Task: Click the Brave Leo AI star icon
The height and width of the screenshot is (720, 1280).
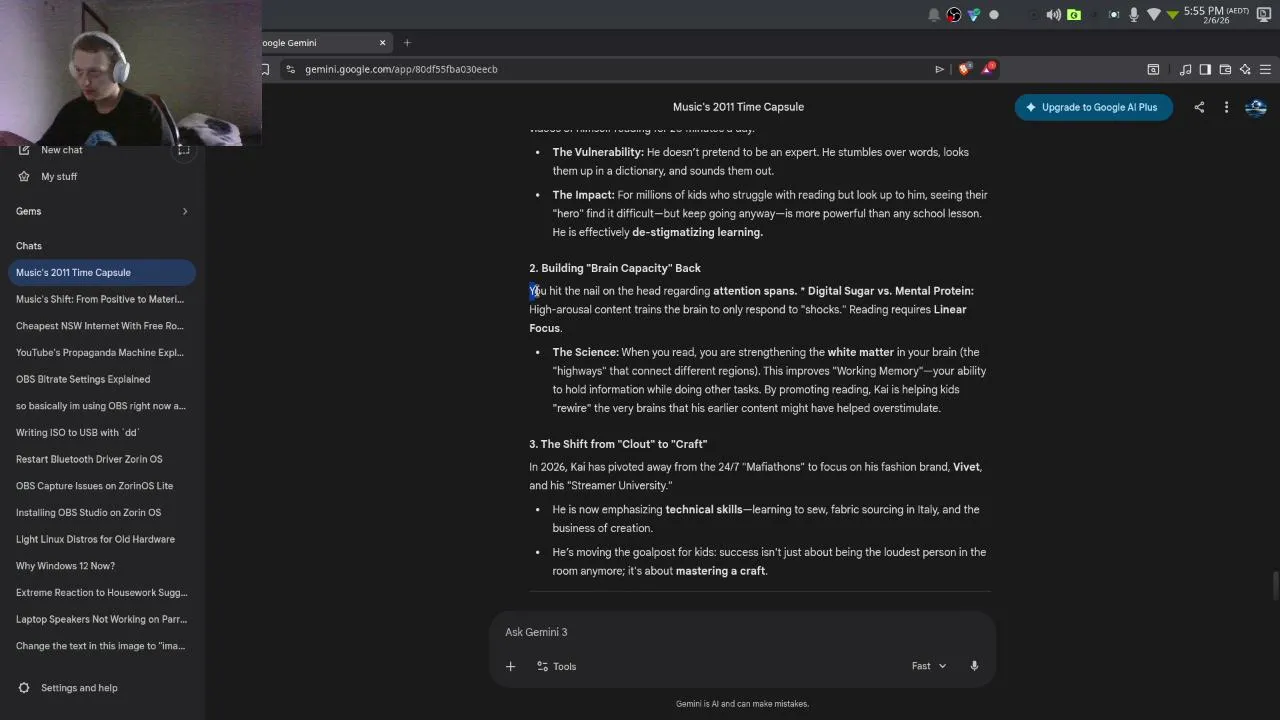Action: pyautogui.click(x=1245, y=69)
